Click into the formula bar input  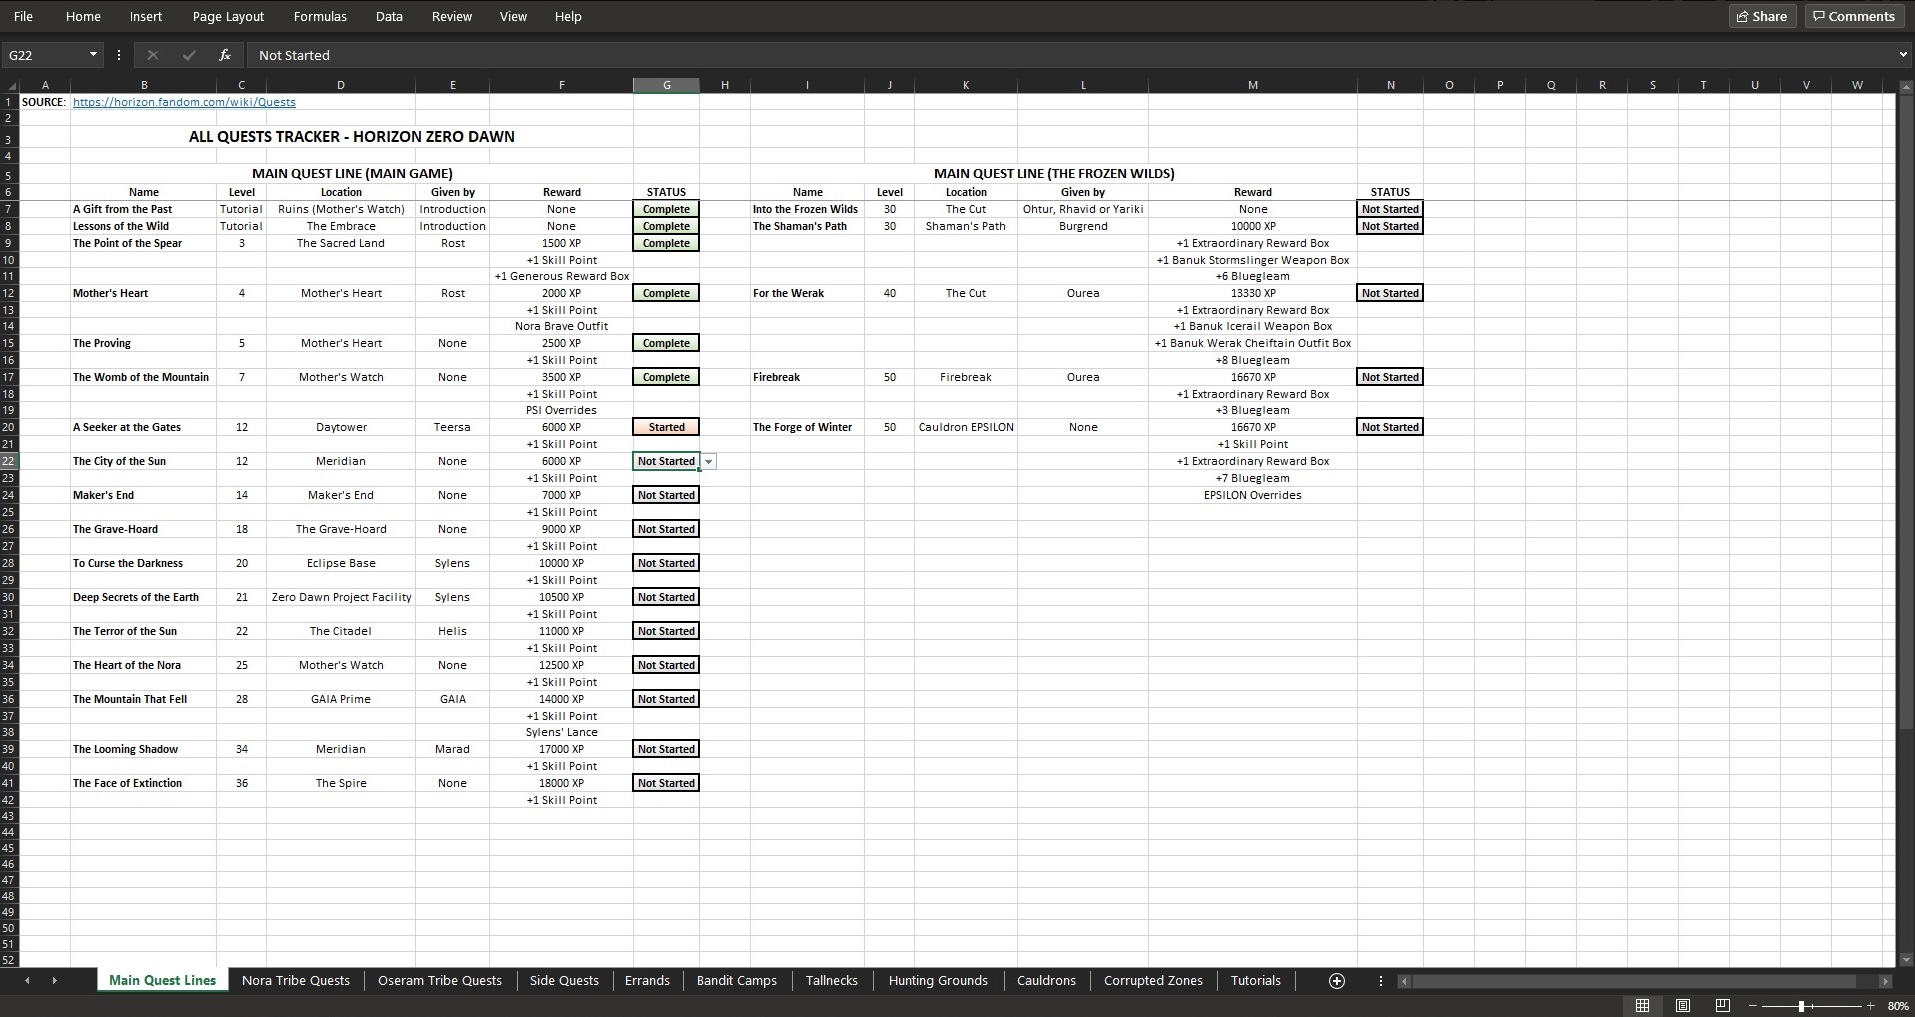(x=1070, y=55)
